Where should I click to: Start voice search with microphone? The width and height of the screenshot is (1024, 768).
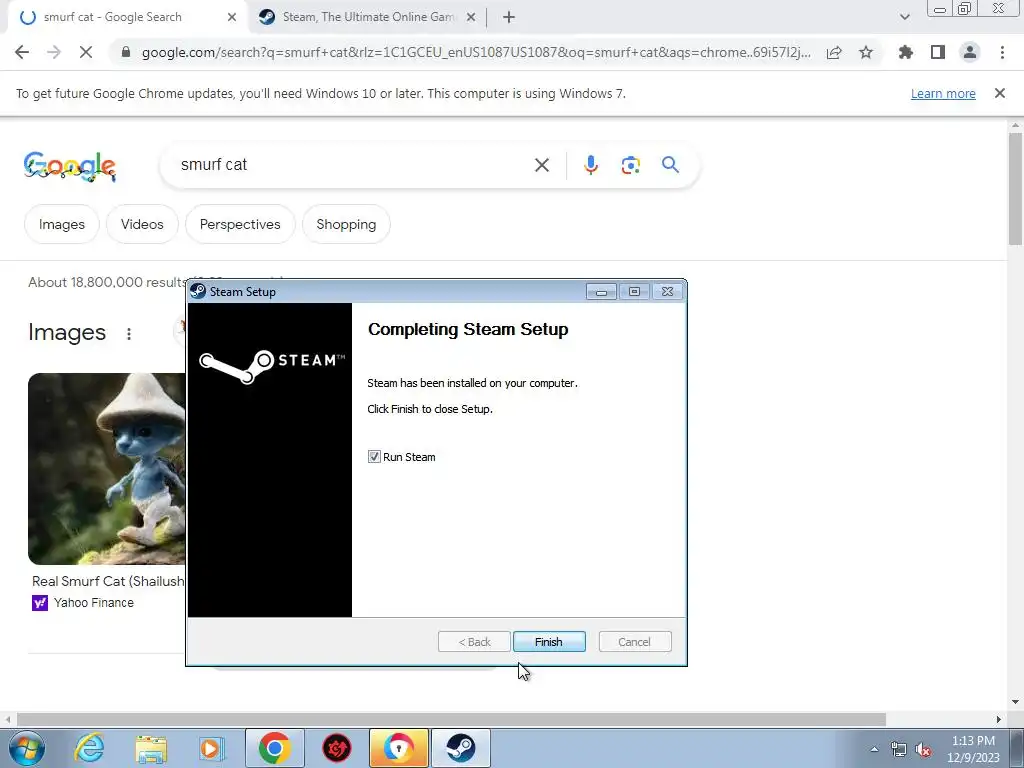point(591,165)
